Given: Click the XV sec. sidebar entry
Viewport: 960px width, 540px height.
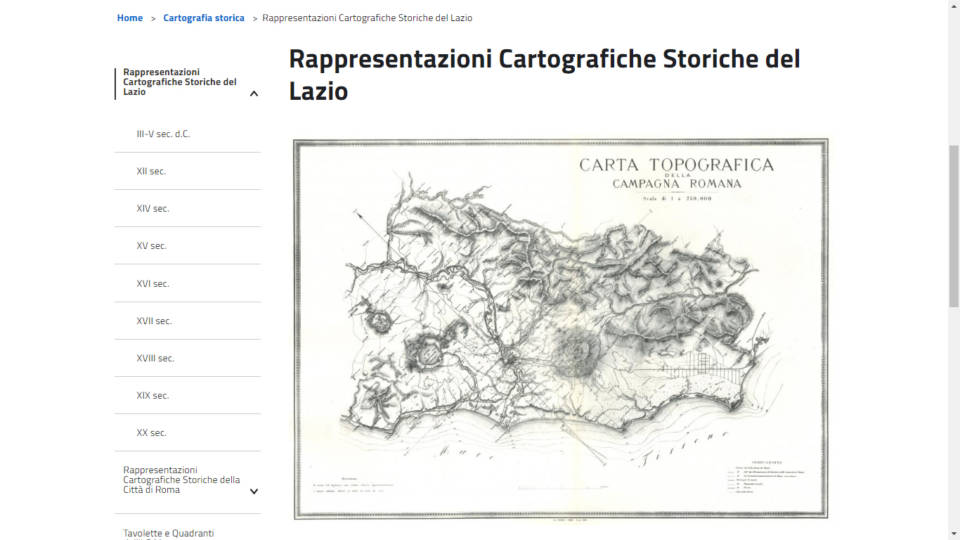Looking at the screenshot, I should 152,246.
